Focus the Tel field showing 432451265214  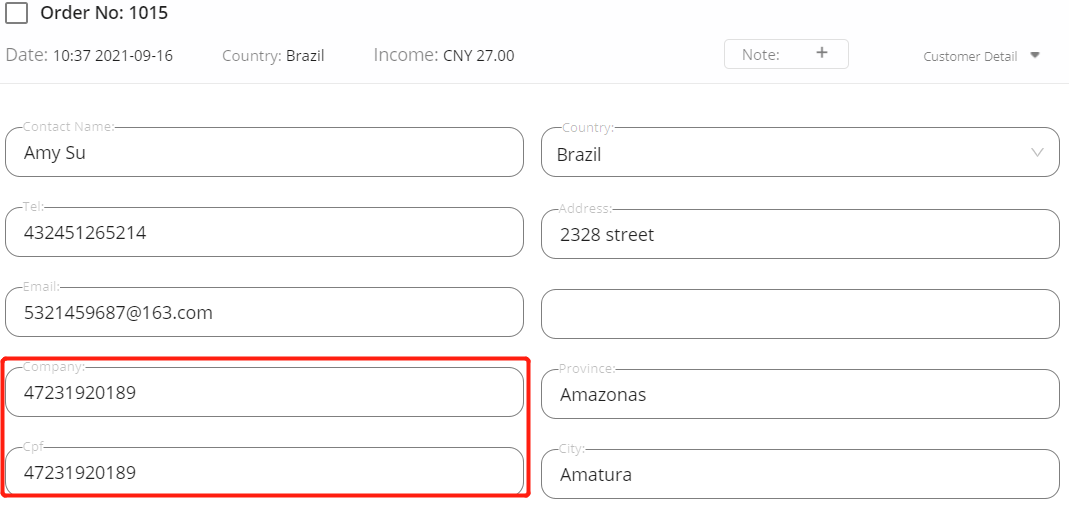pos(265,233)
